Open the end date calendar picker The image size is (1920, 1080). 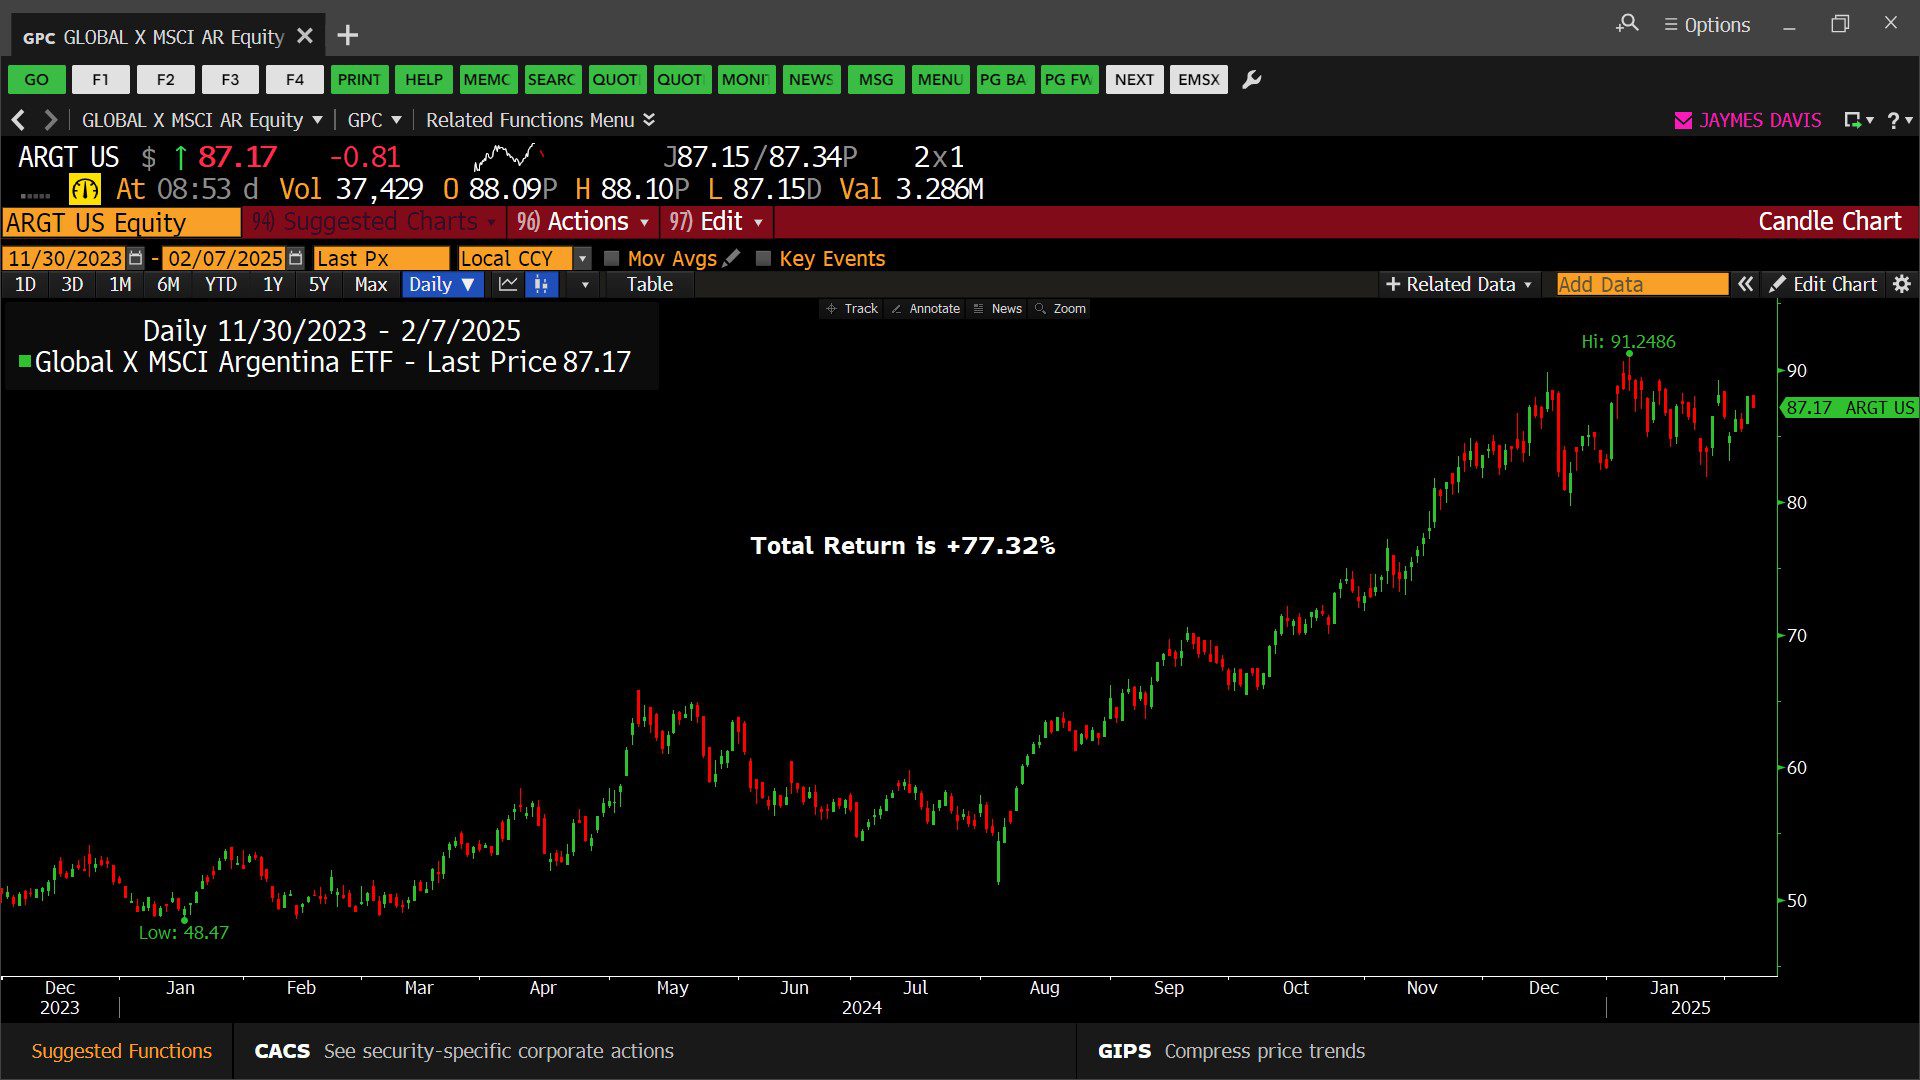(x=295, y=258)
